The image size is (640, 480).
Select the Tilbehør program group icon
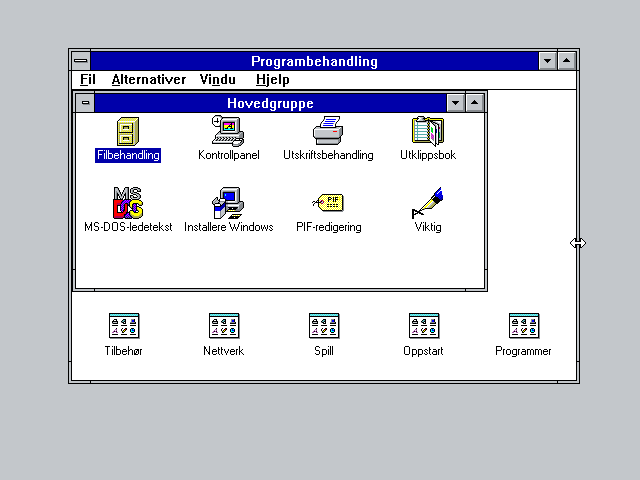click(124, 327)
